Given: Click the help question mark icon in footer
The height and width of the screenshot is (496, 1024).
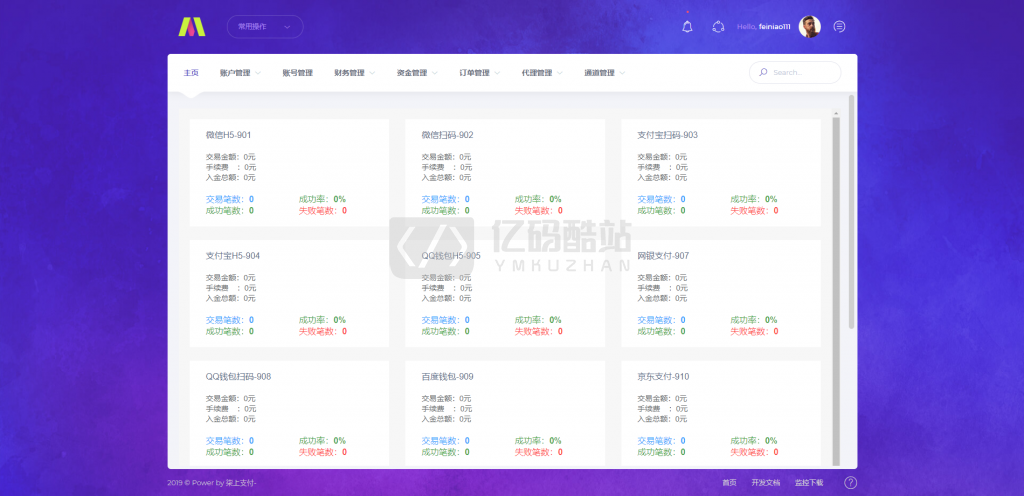Looking at the screenshot, I should click(x=850, y=483).
